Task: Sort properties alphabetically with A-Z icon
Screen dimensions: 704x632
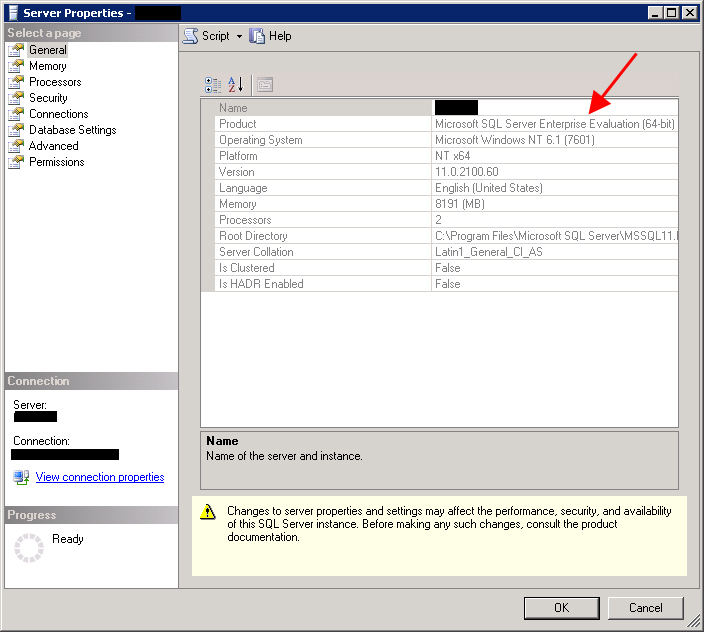Action: (x=236, y=84)
